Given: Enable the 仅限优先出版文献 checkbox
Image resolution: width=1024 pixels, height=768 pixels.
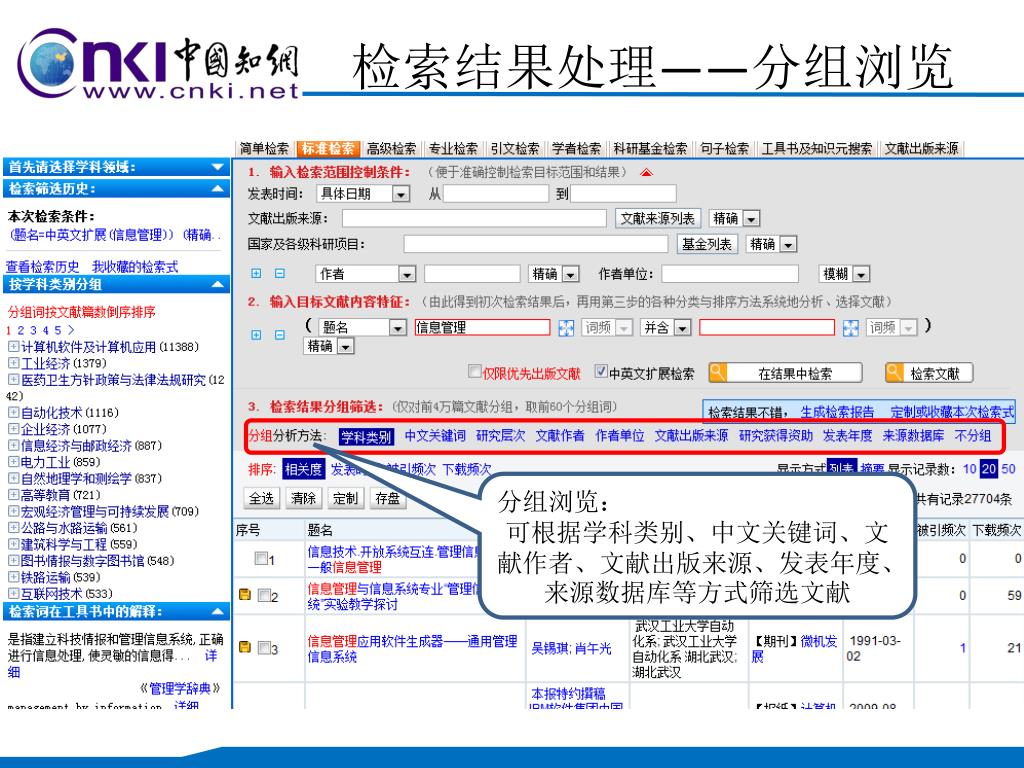Looking at the screenshot, I should coord(475,373).
